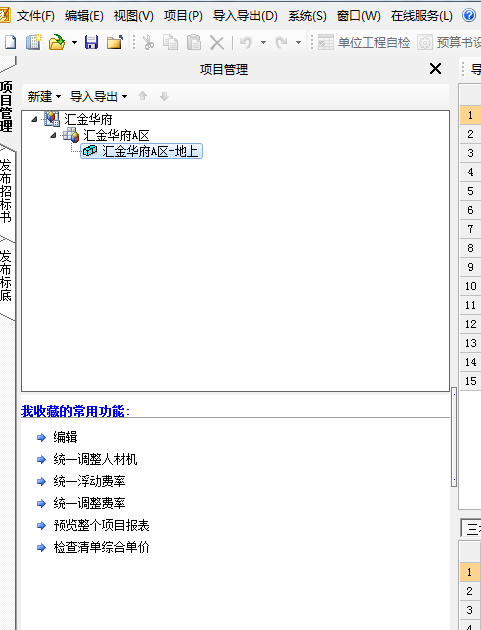
Task: Select row header 15 in upper grid
Action: coord(470,381)
